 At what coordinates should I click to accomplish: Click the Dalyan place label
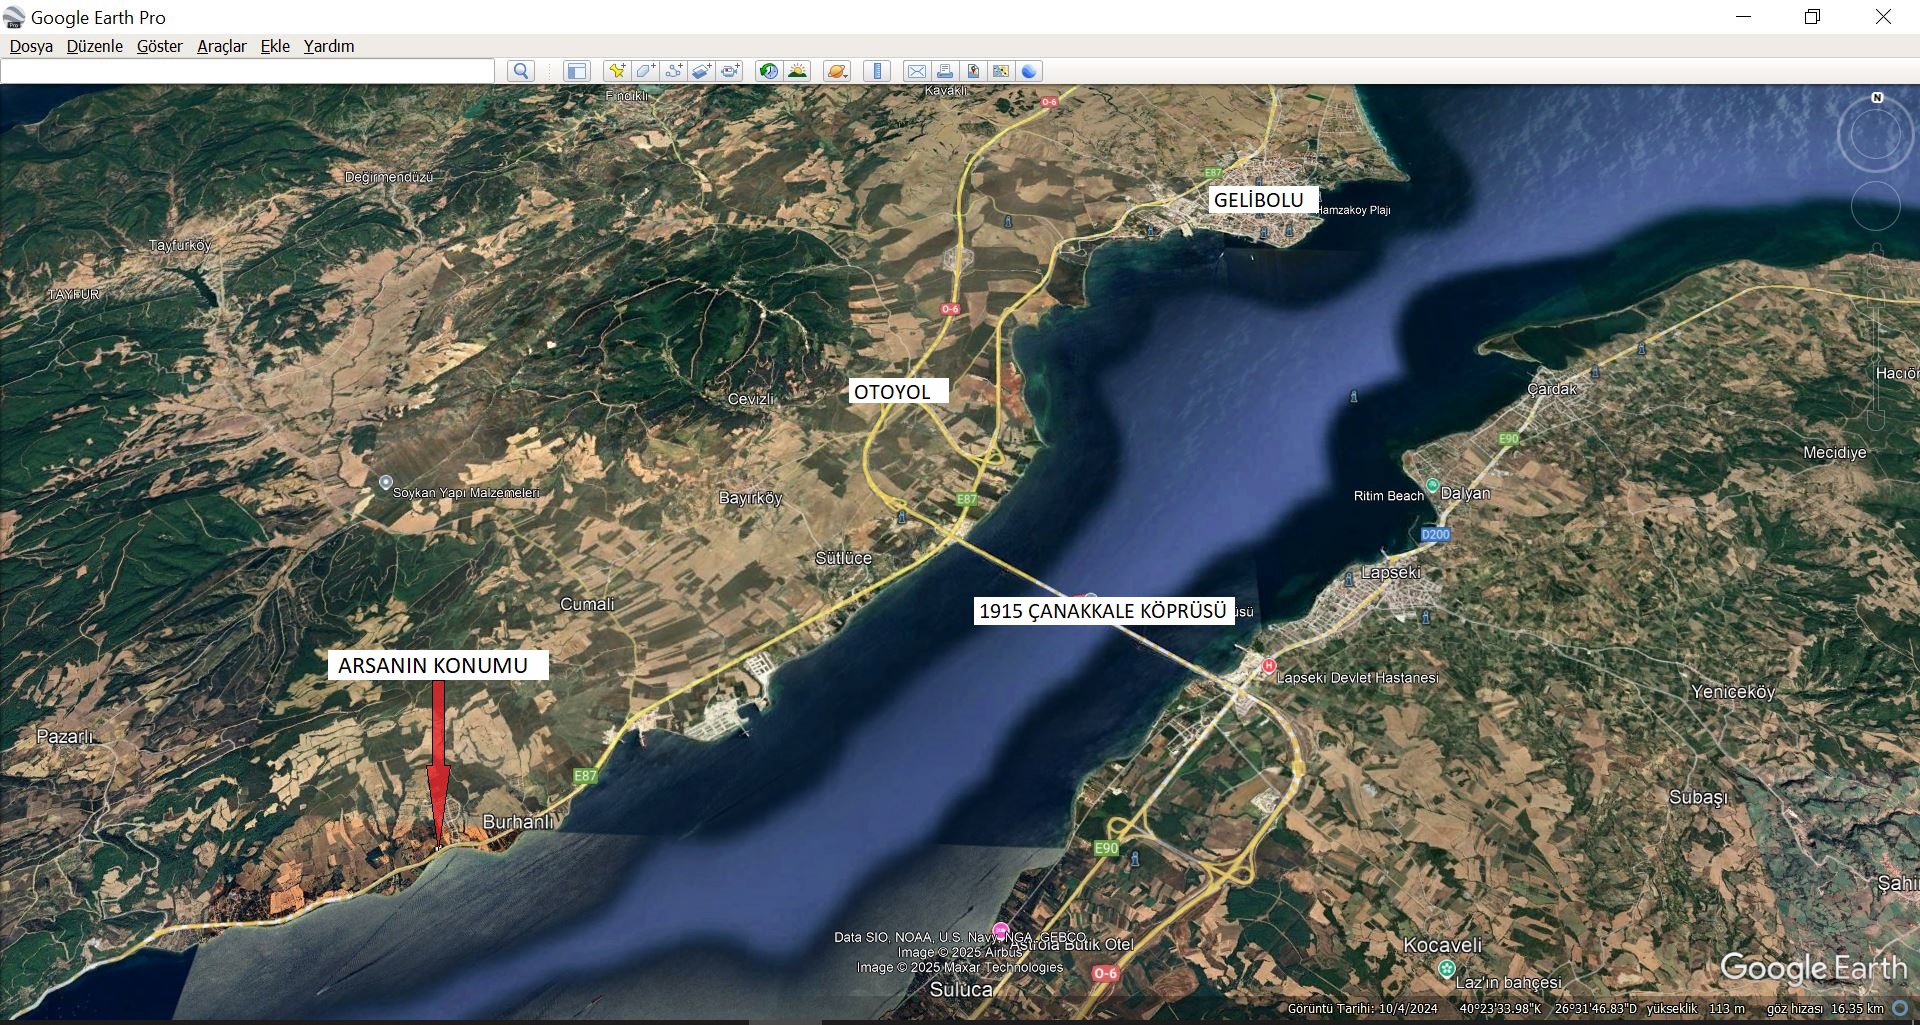pos(1465,493)
